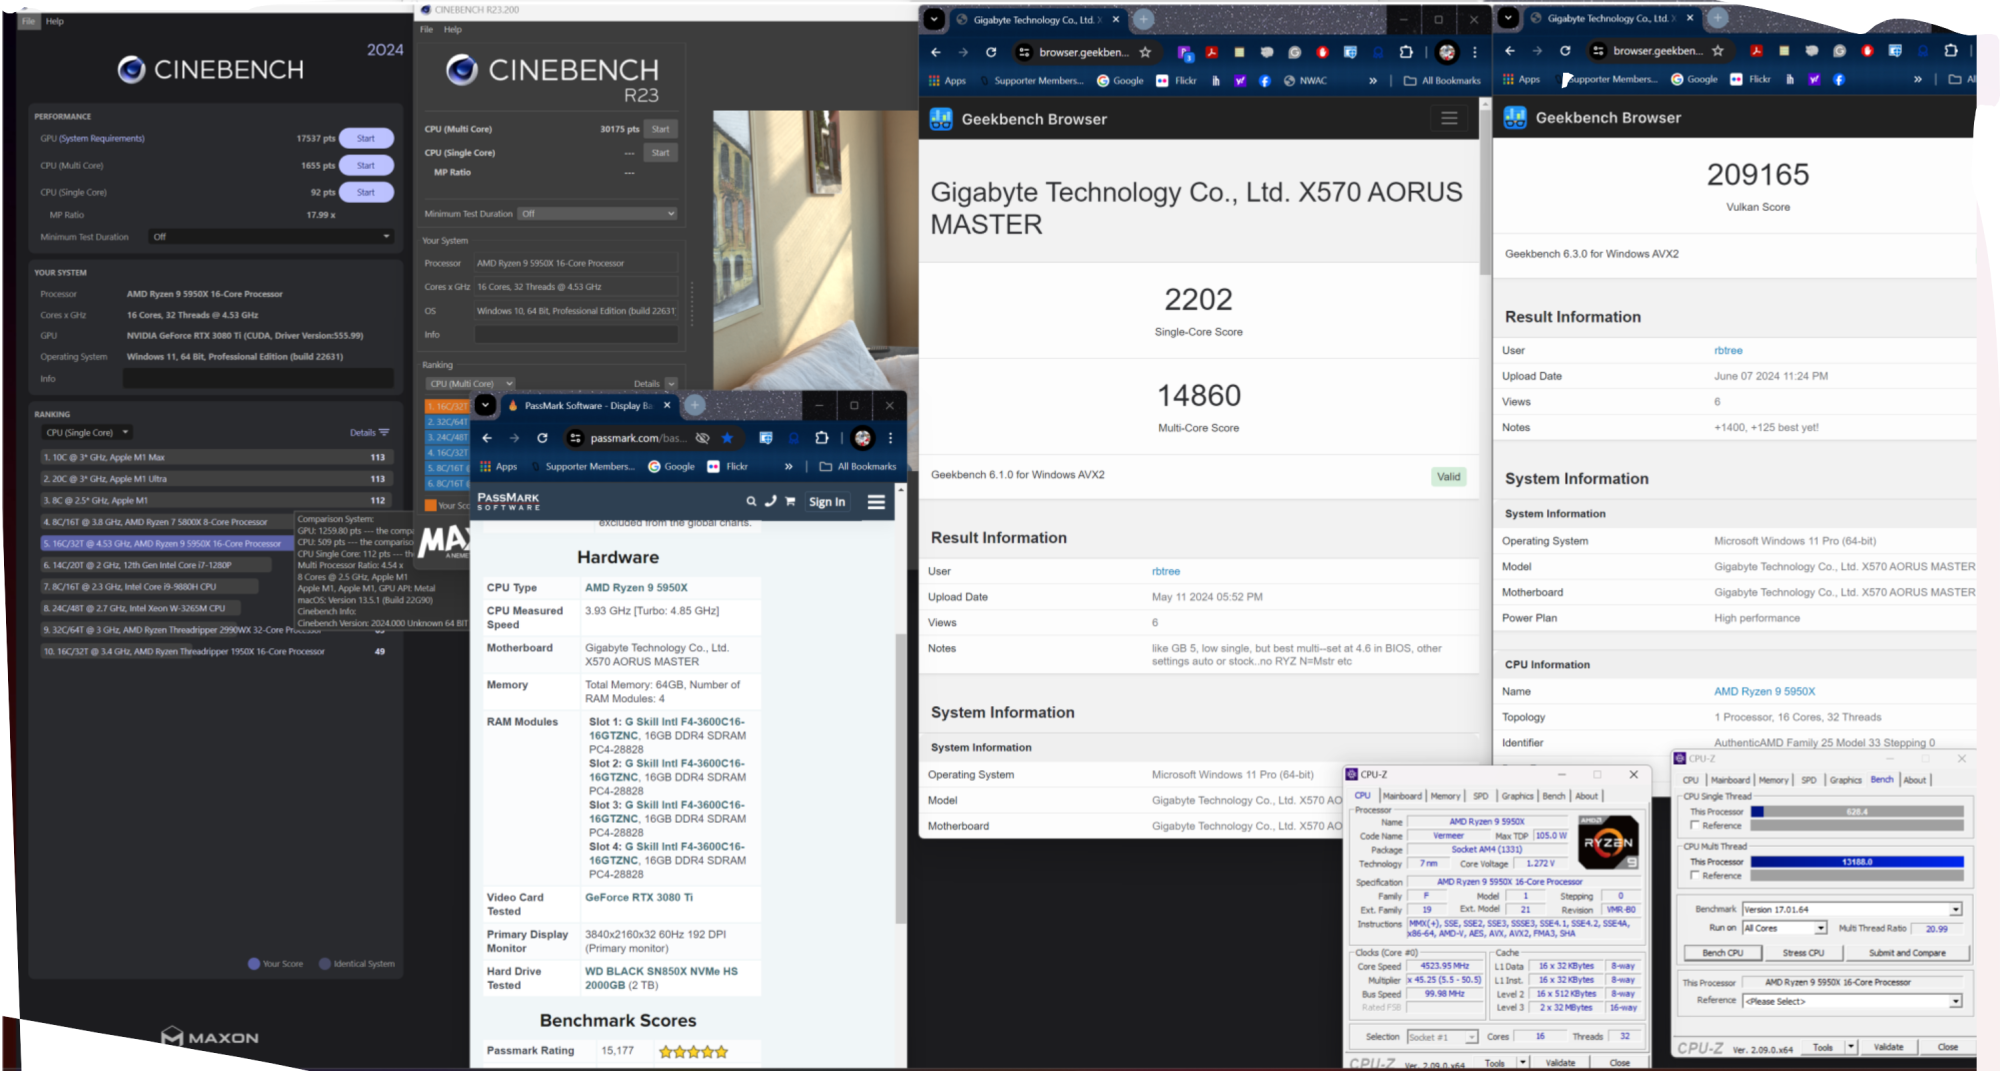Open the CPU-Z Benchmark version dropdown

pos(1852,910)
